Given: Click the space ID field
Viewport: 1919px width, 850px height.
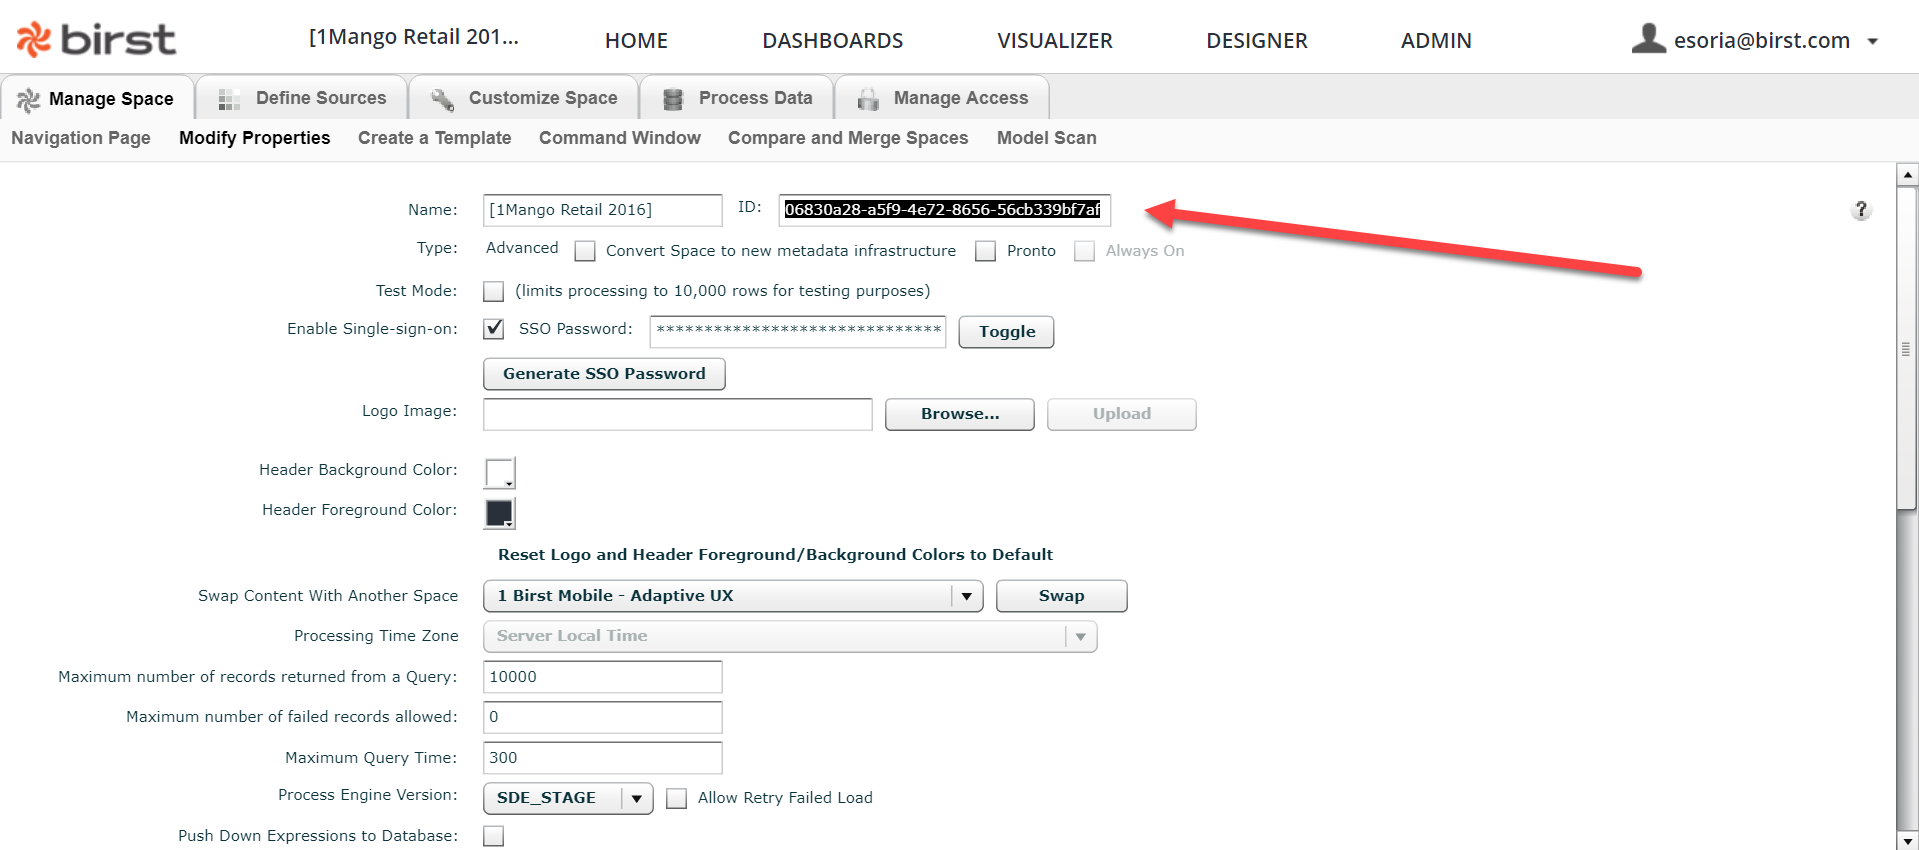Looking at the screenshot, I should pyautogui.click(x=944, y=210).
